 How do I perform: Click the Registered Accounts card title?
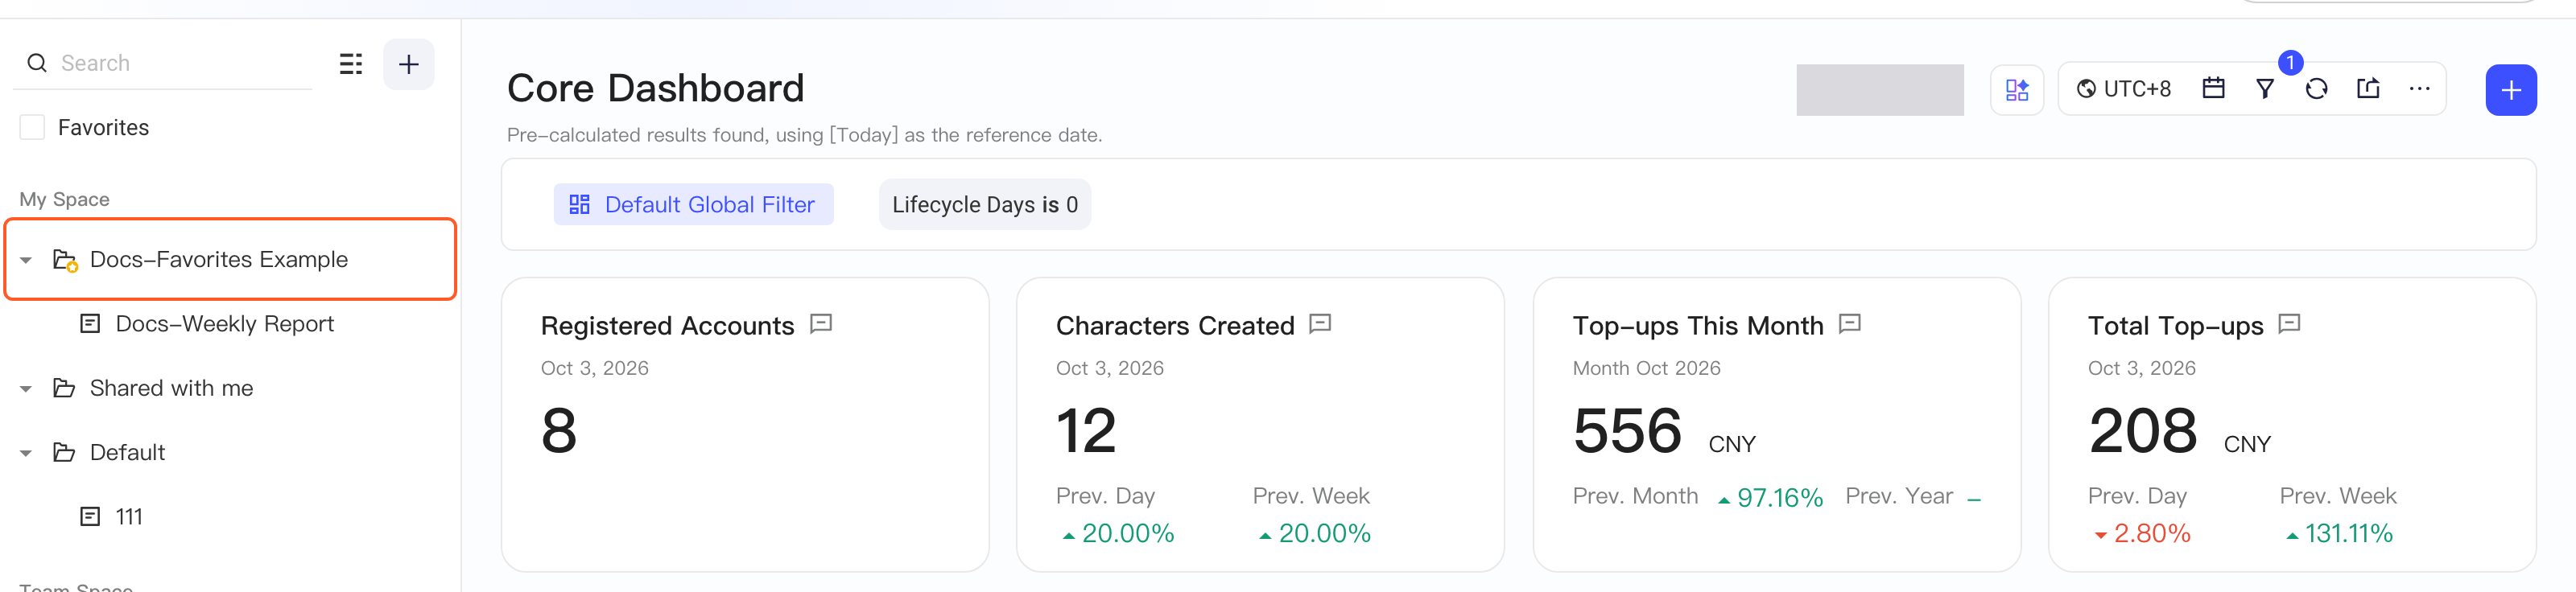[667, 326]
